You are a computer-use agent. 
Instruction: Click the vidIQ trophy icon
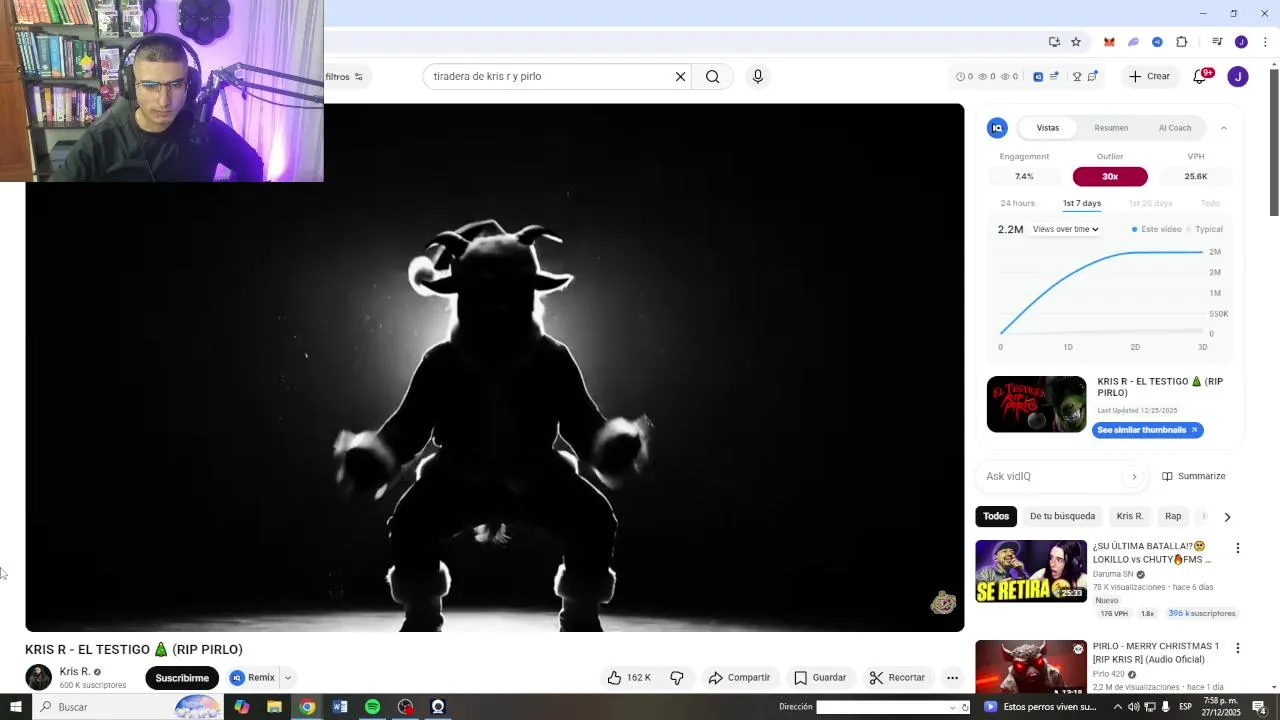click(x=1077, y=77)
